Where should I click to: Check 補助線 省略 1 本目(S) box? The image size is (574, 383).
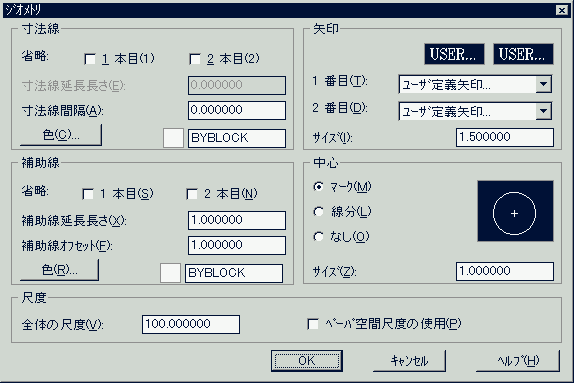[x=88, y=194]
